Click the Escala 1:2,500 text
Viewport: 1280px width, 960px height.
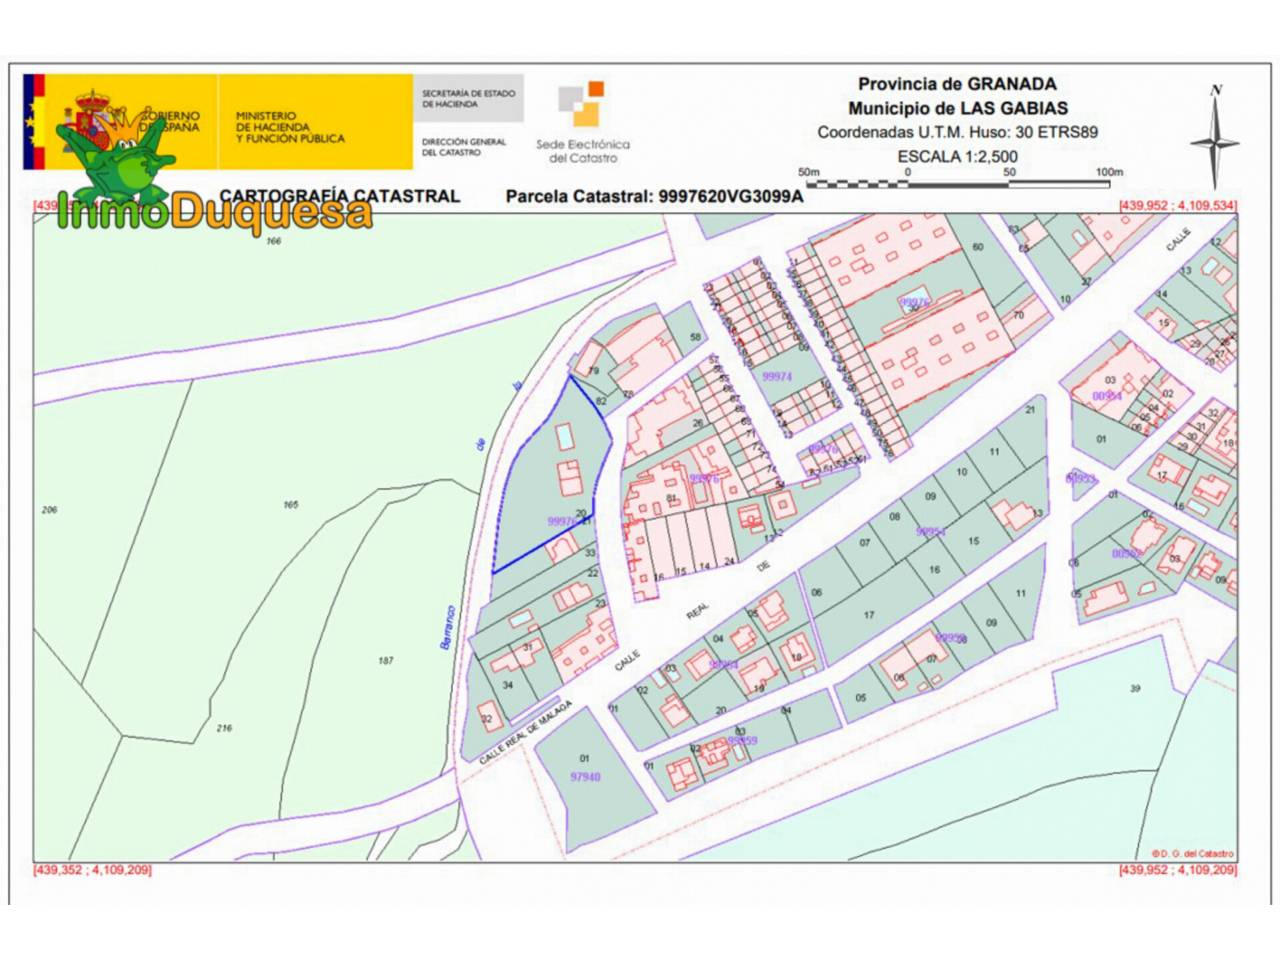957,156
